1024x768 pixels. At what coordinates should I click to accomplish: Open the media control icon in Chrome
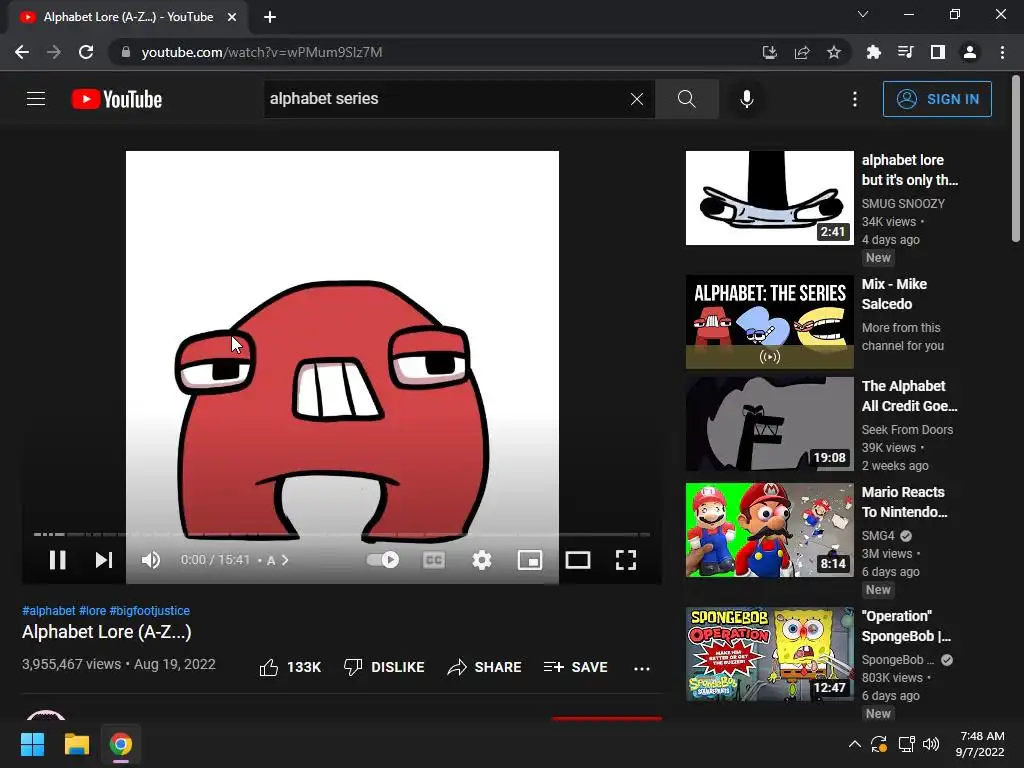(x=905, y=52)
